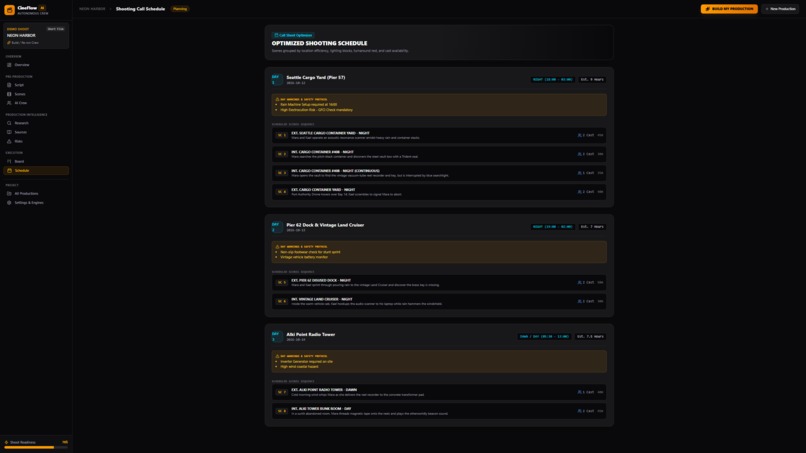Image resolution: width=806 pixels, height=453 pixels.
Task: Click the 'Est. 7 Hours' tag
Action: 592,227
